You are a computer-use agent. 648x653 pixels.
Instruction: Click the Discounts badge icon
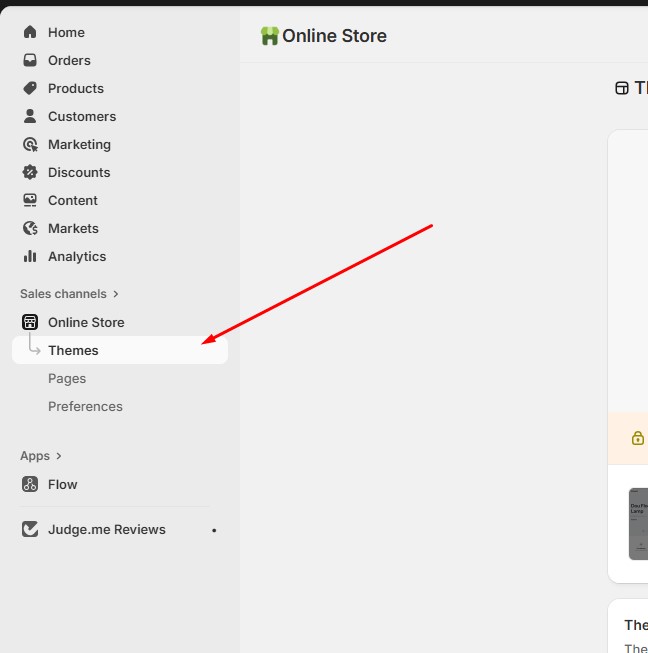click(30, 172)
